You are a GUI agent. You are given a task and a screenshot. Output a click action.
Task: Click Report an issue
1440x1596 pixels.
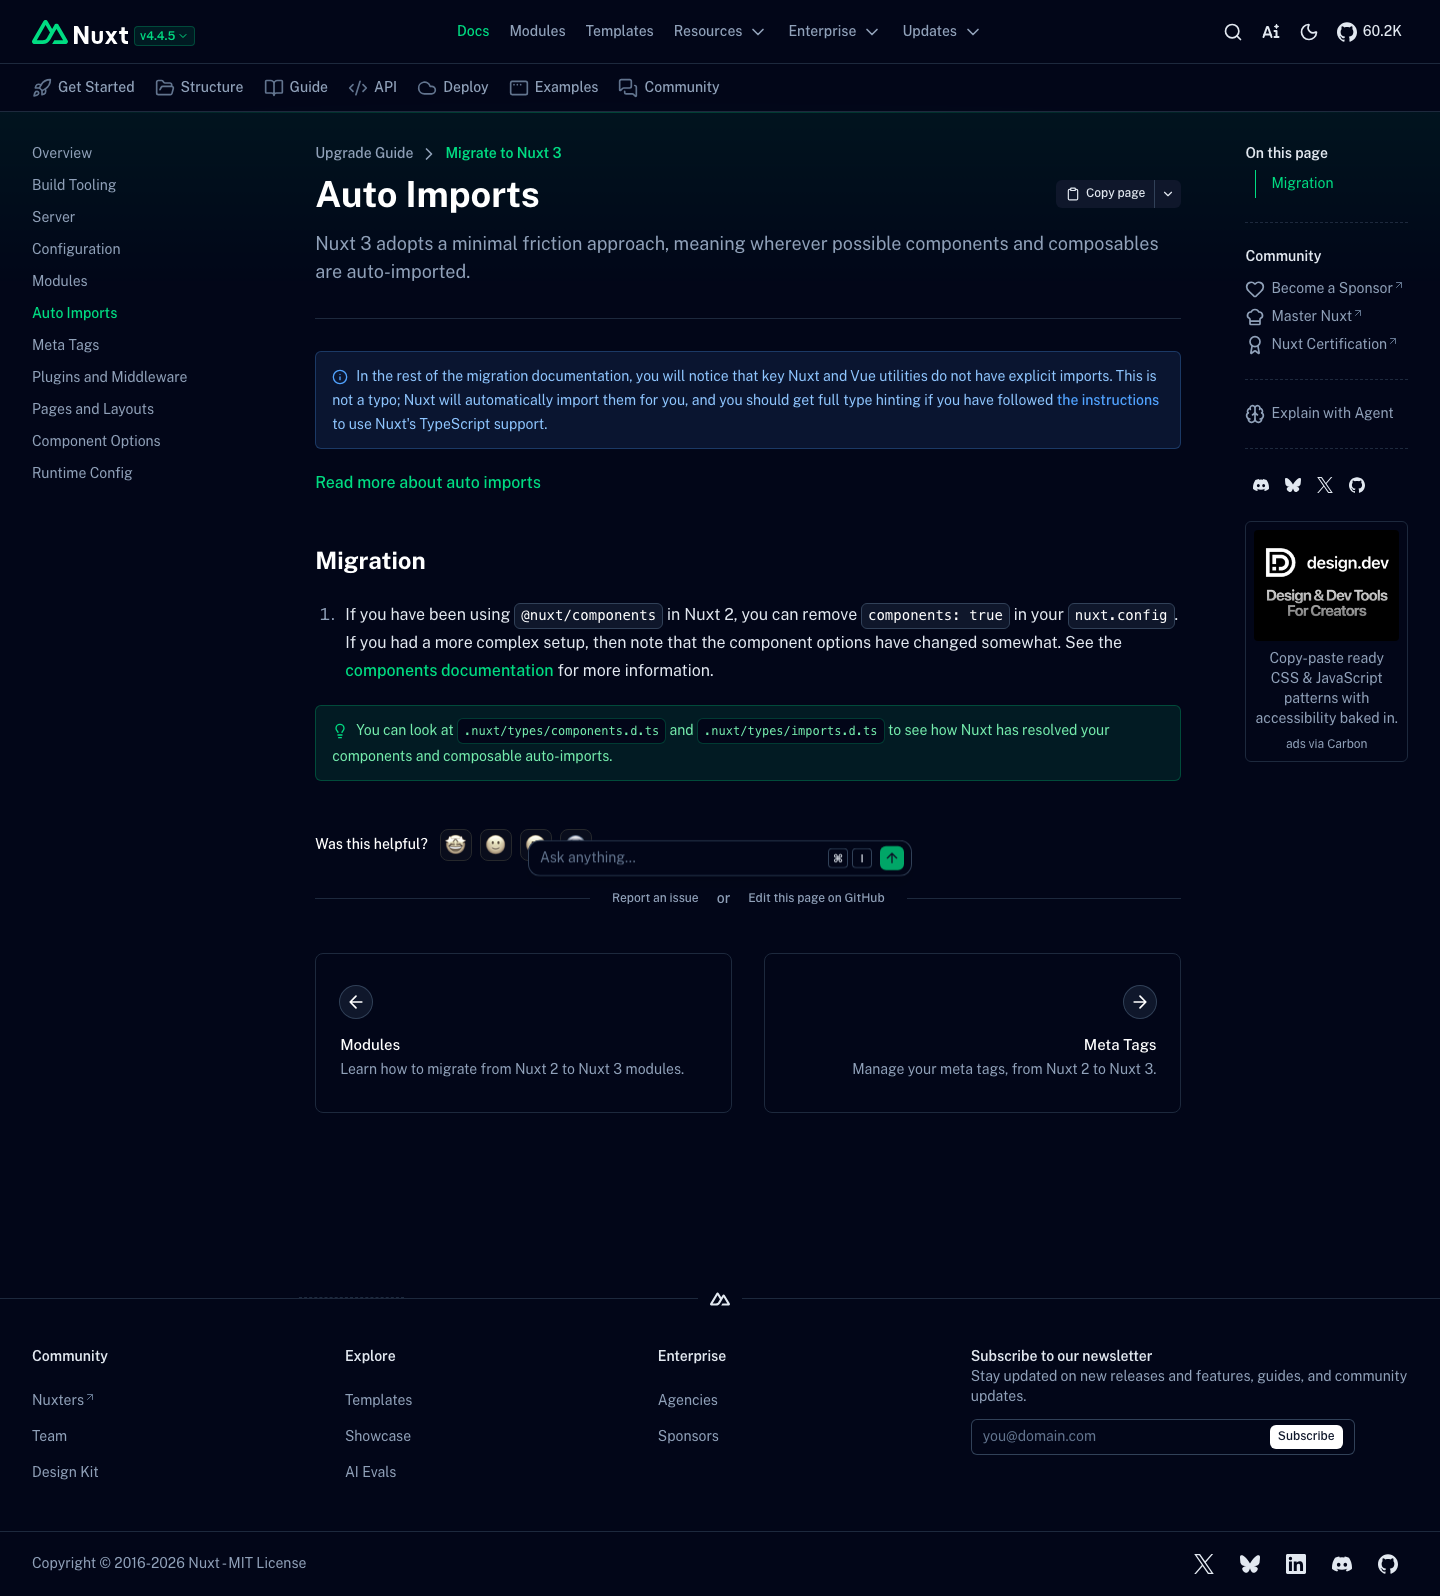[x=655, y=898]
